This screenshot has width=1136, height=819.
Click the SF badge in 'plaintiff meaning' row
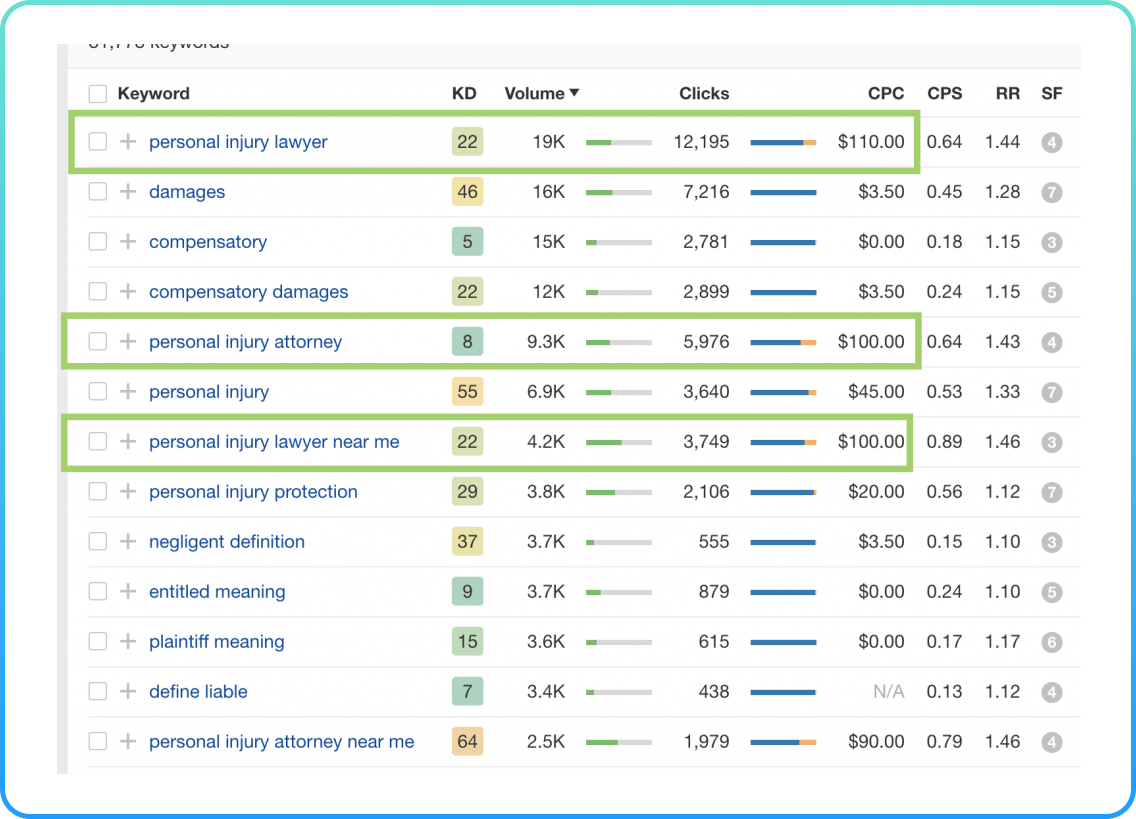[1051, 642]
